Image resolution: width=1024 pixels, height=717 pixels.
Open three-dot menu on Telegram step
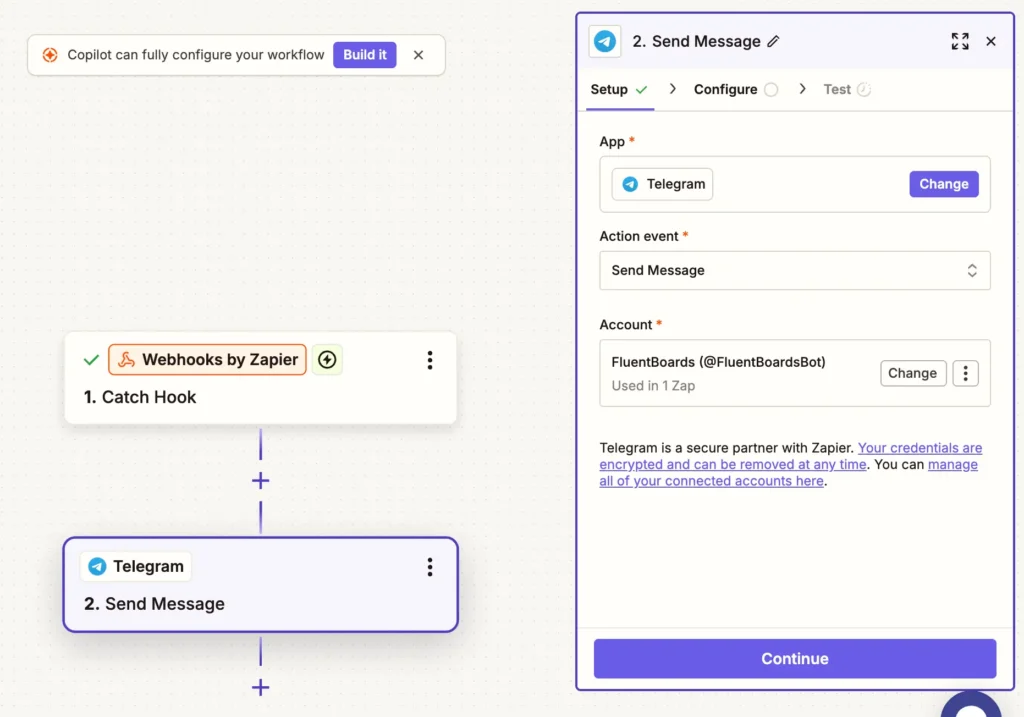point(430,568)
